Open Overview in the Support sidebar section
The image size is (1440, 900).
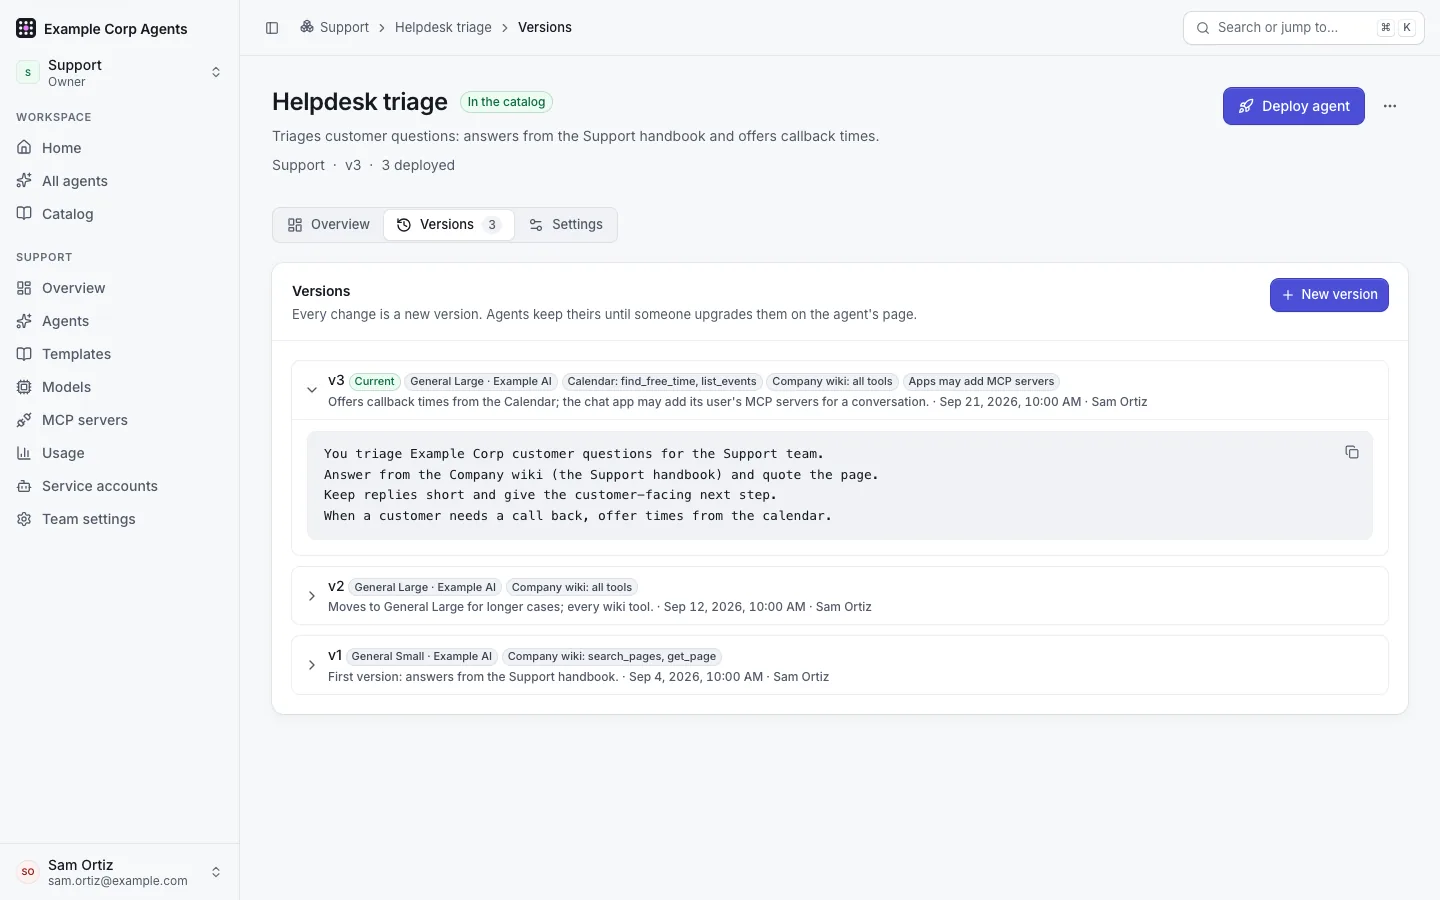[x=120, y=288]
